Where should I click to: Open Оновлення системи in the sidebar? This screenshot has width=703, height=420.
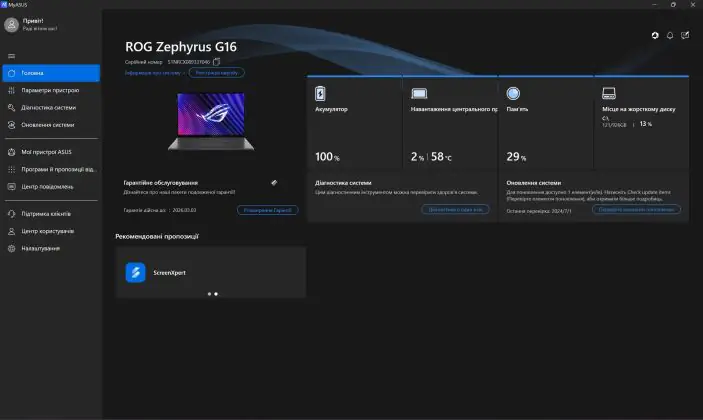coord(51,125)
